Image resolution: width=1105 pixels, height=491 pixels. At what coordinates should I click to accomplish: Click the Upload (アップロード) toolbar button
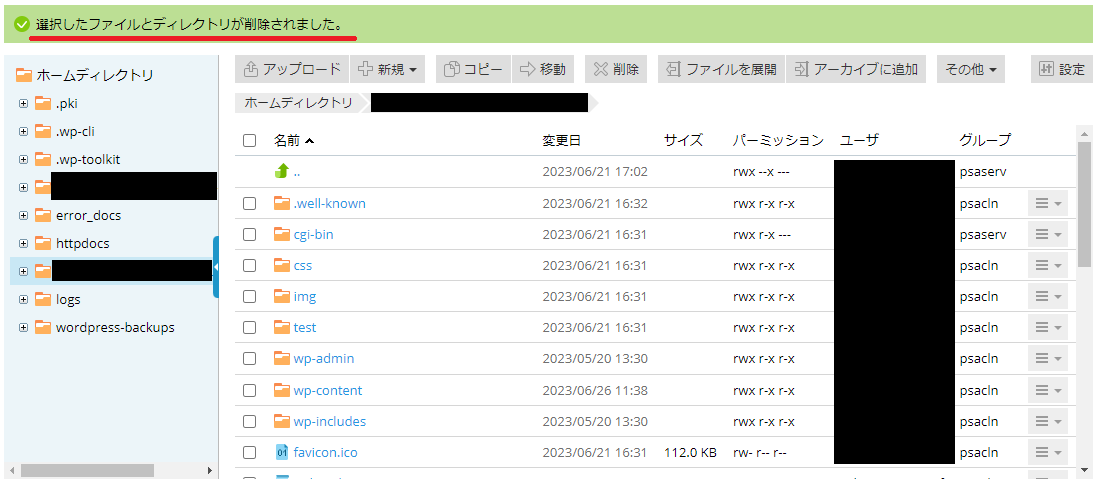pos(292,69)
